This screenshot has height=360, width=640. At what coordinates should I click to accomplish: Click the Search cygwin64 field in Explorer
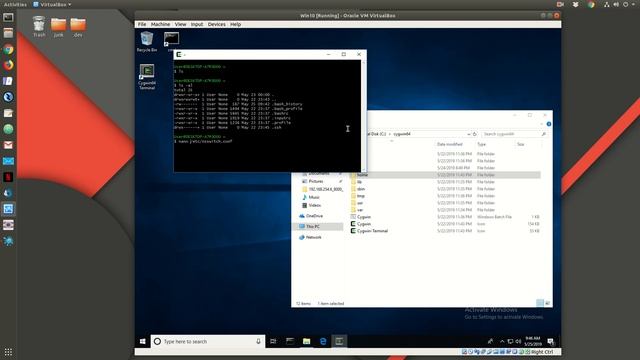pos(514,134)
